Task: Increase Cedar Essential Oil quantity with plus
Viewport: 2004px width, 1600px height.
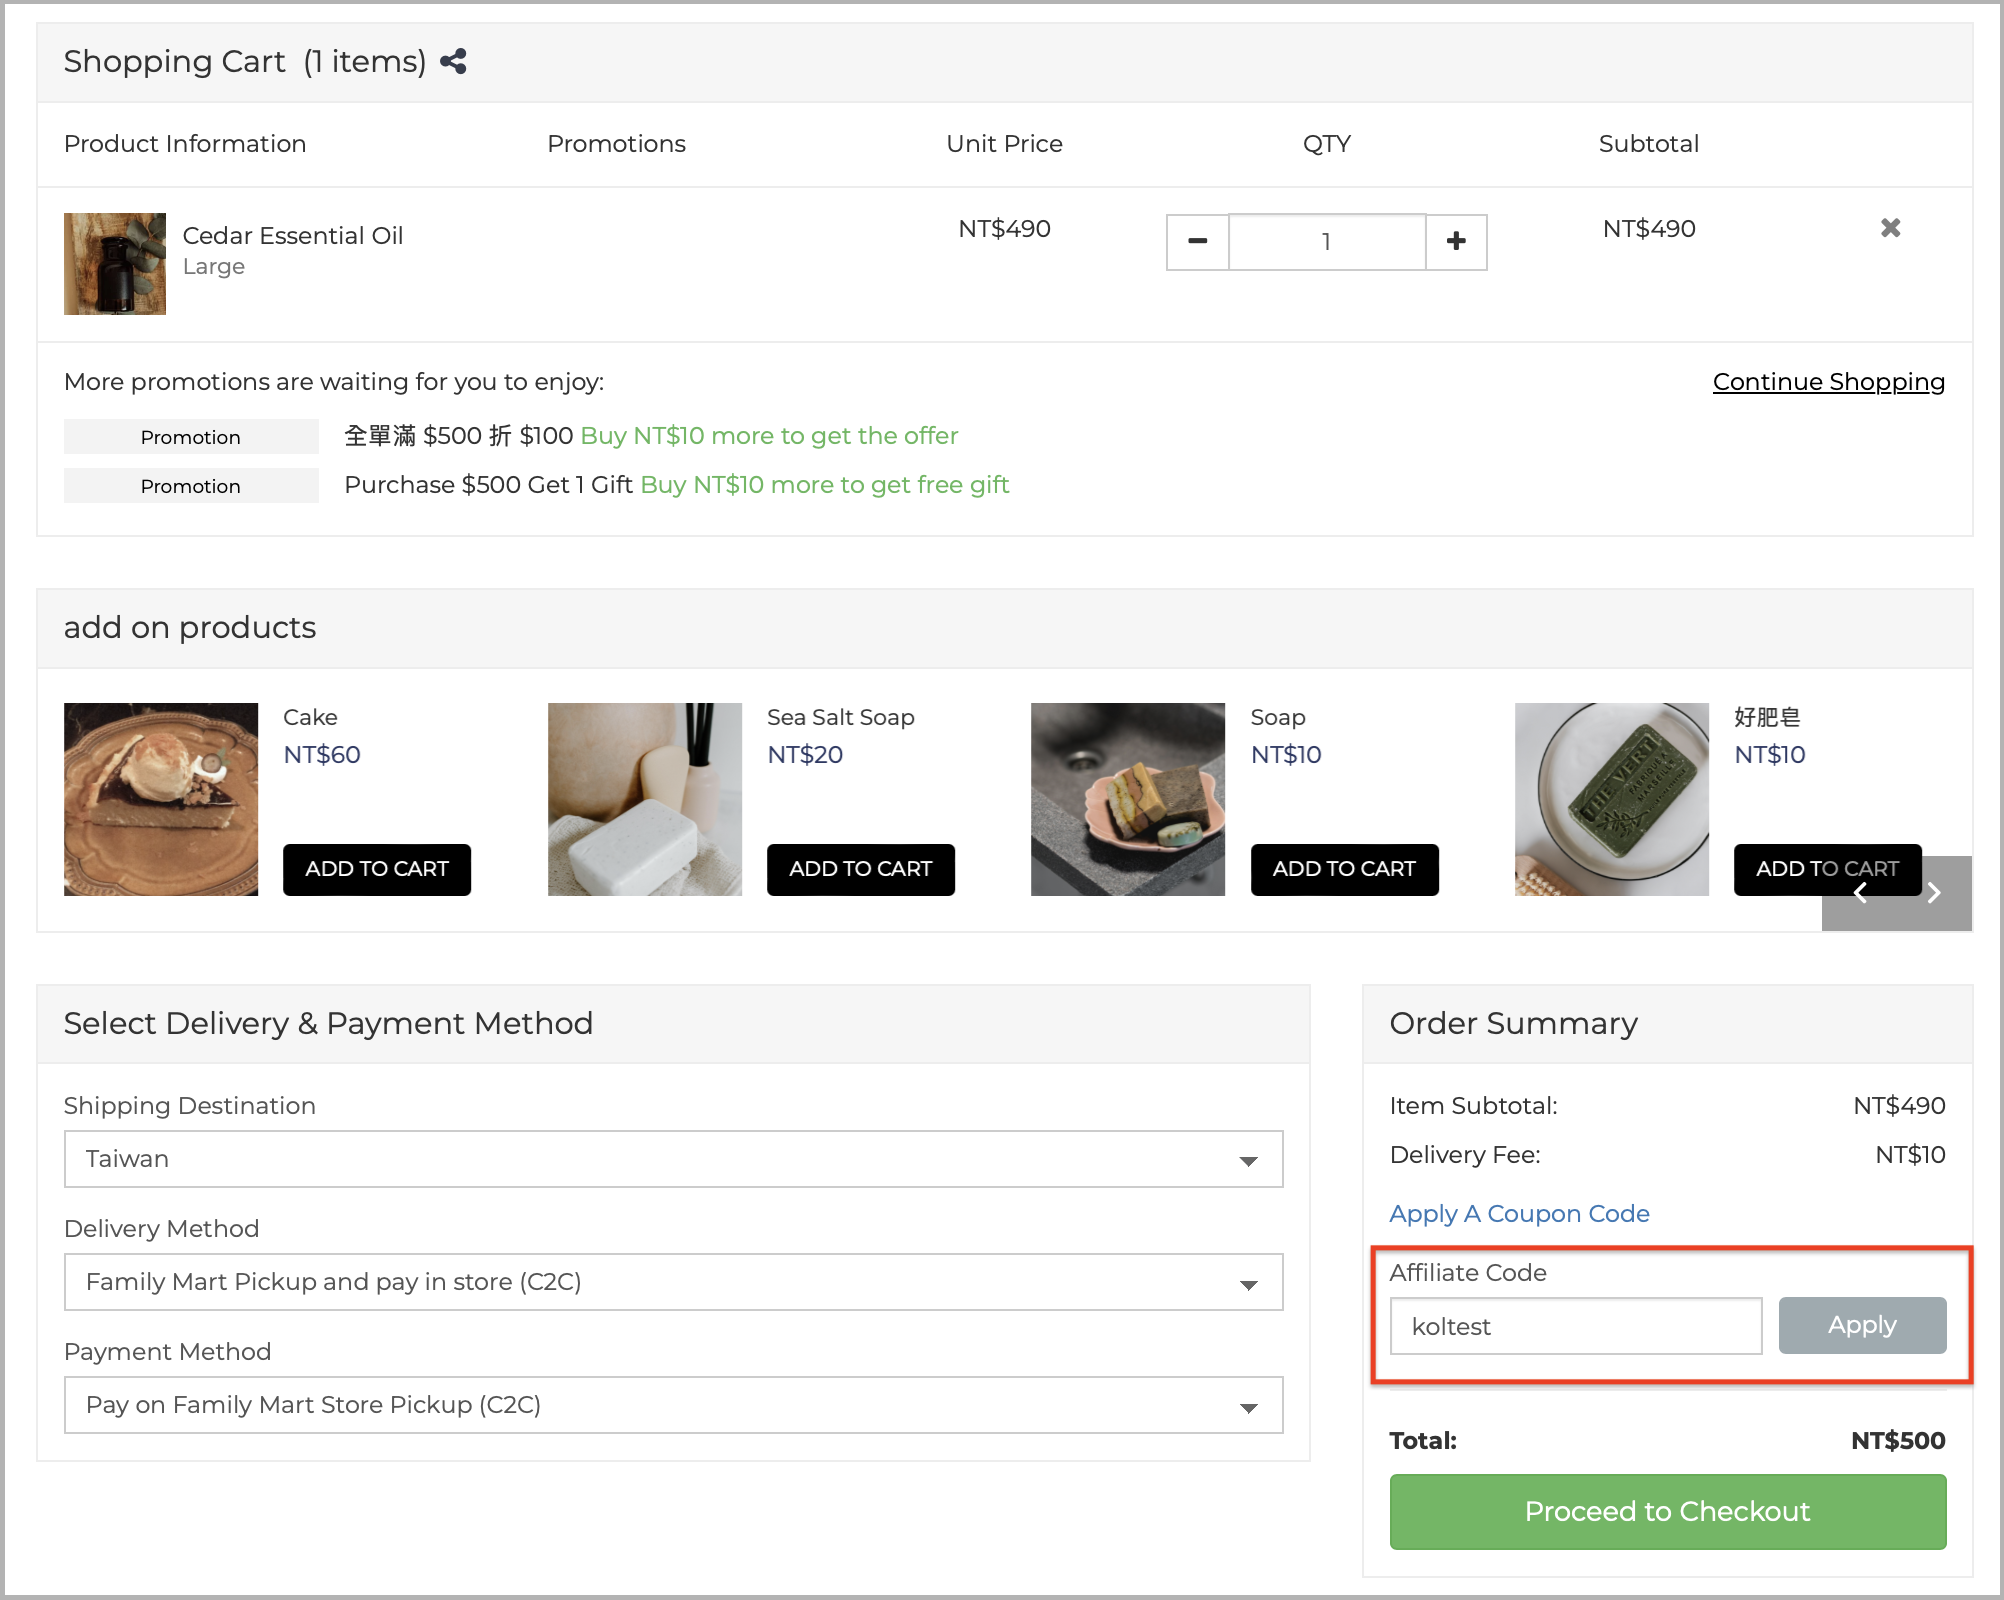Action: [1456, 241]
